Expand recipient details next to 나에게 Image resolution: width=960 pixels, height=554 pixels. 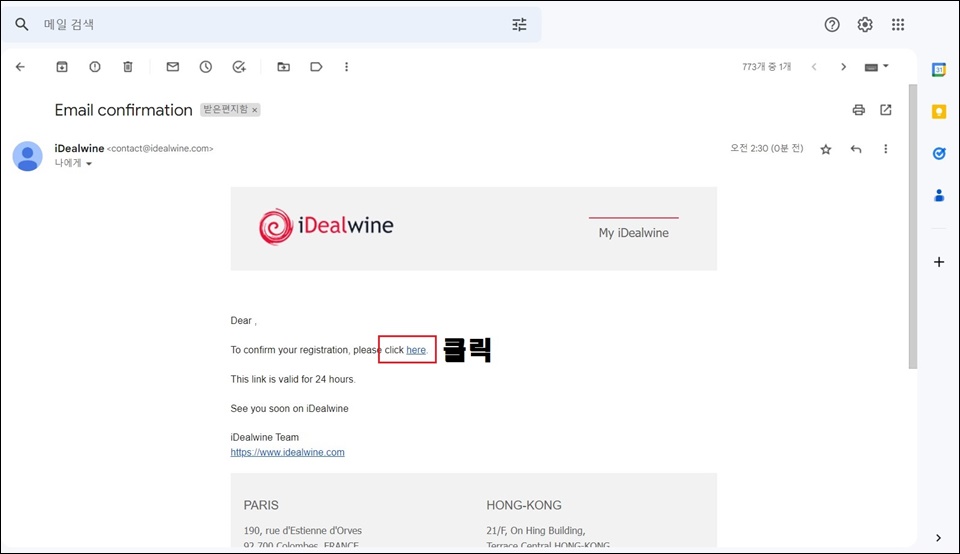click(x=89, y=163)
